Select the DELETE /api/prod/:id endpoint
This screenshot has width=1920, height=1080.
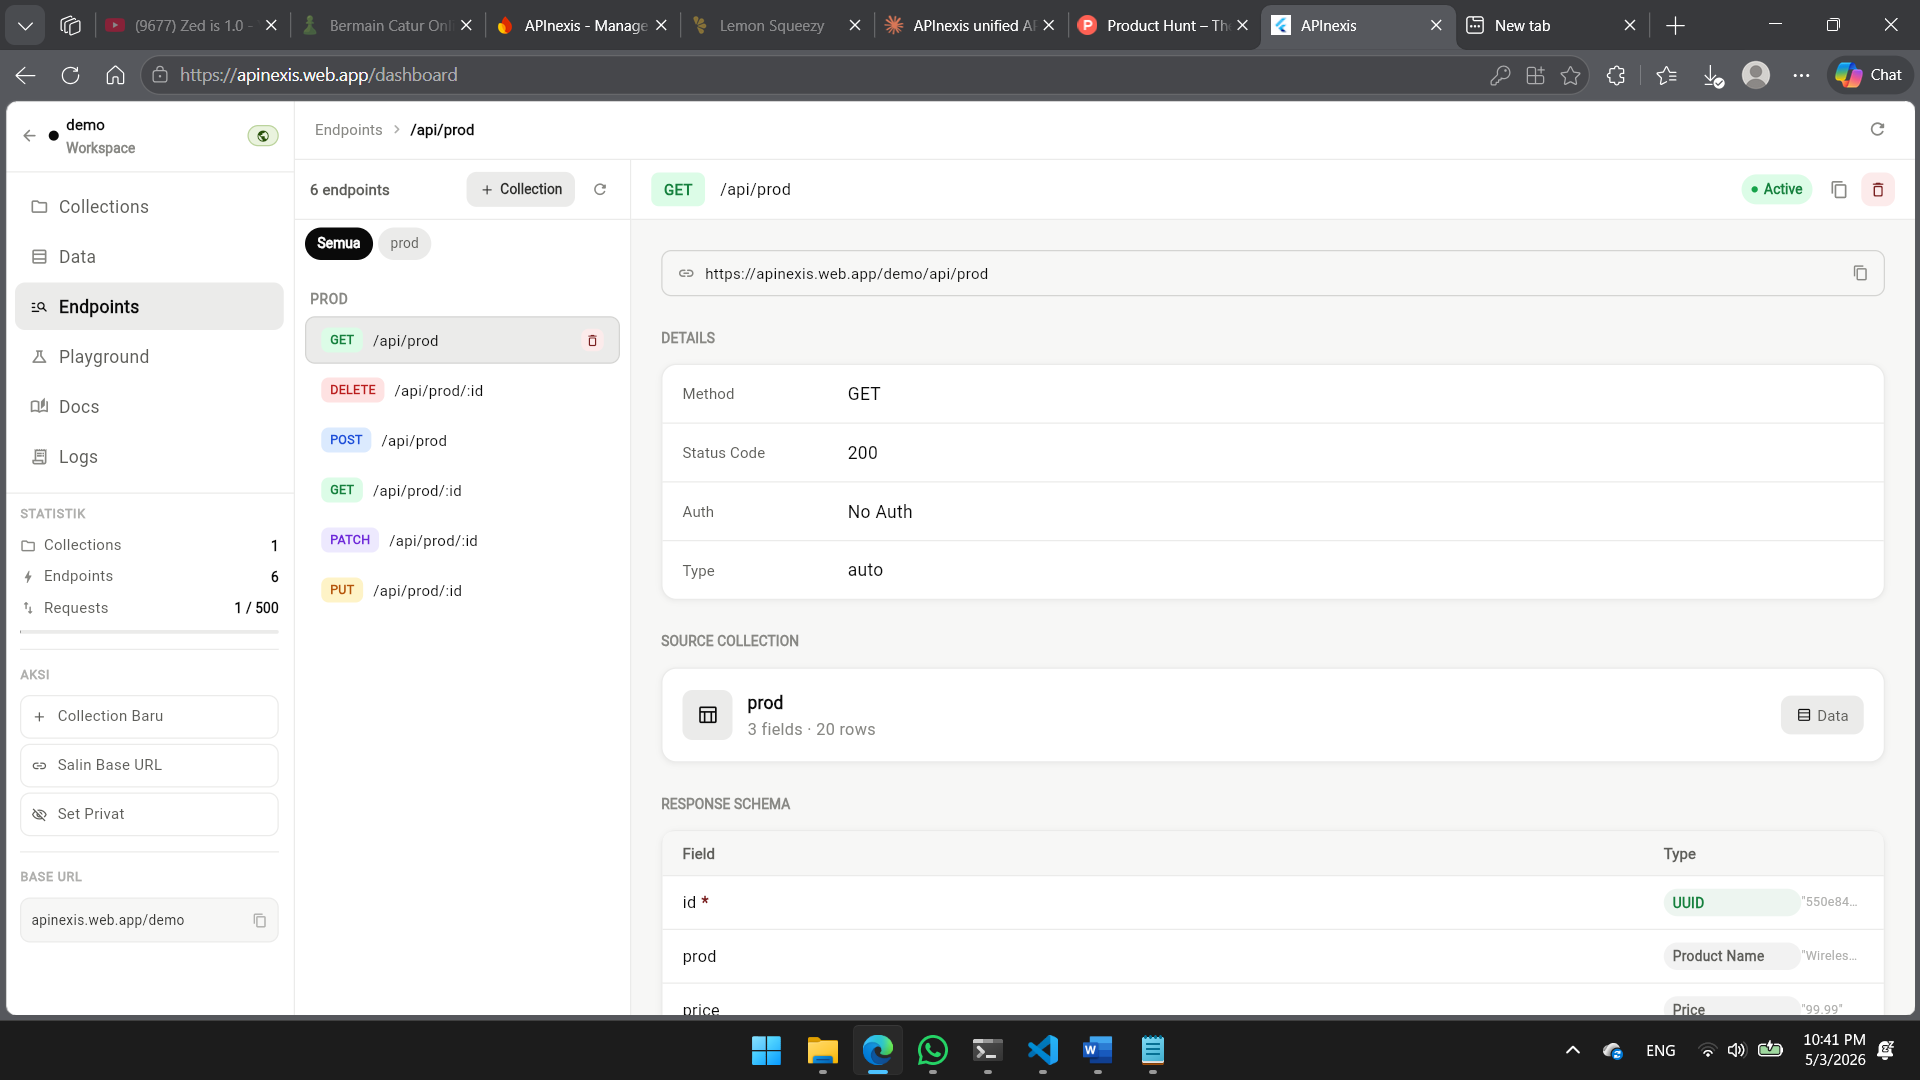(x=462, y=390)
